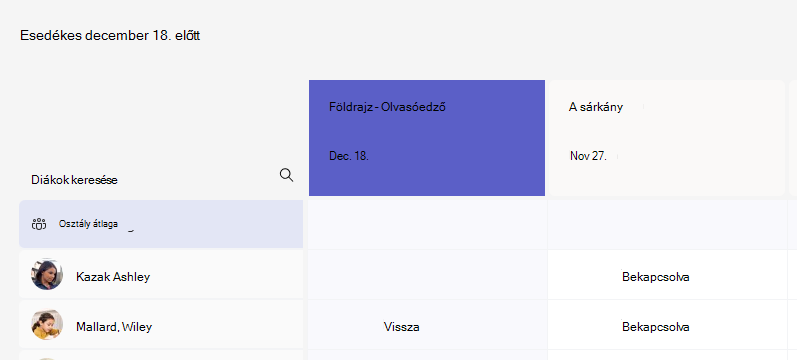This screenshot has width=797, height=360.
Task: Click the magnifier search icon
Action: 286,175
